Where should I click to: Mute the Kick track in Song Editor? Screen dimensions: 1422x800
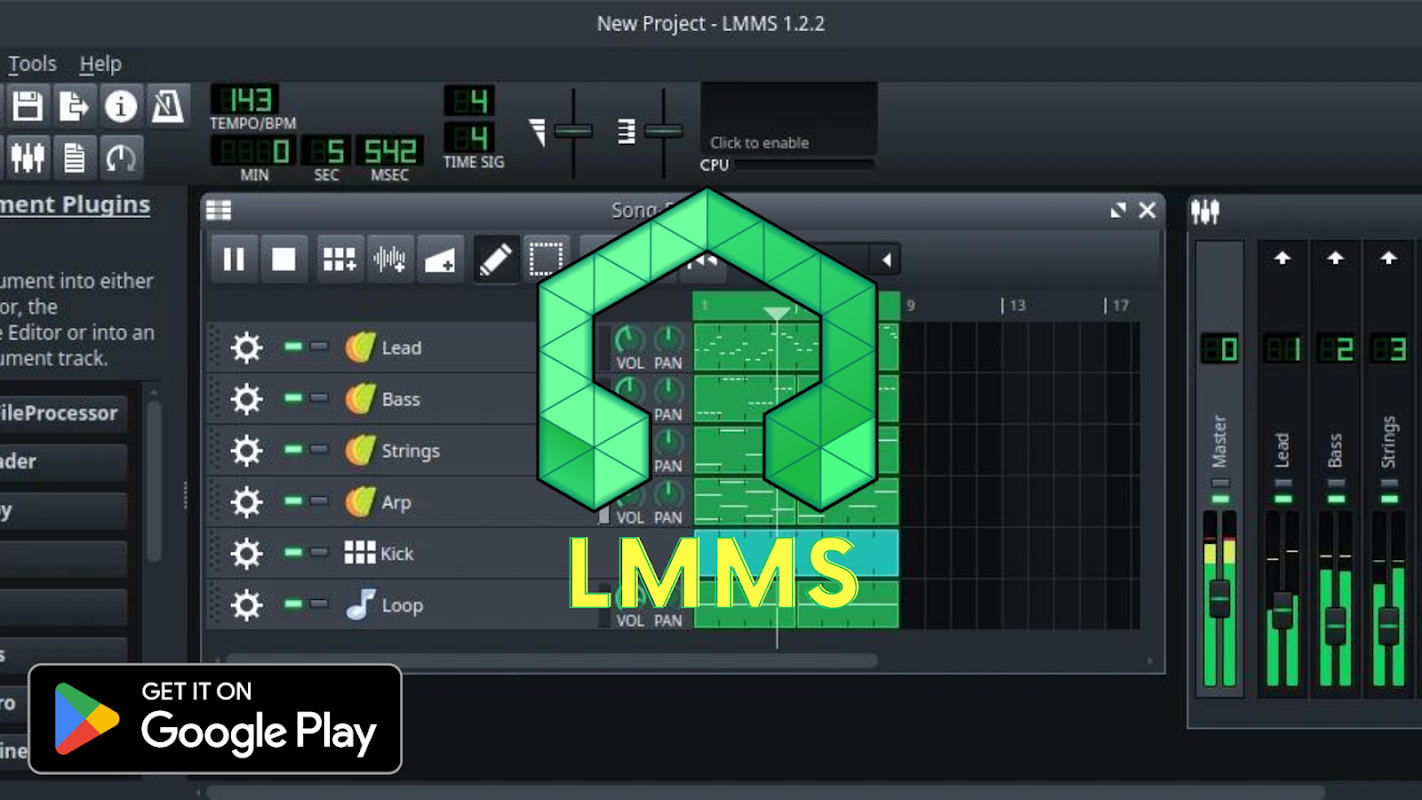click(x=294, y=553)
